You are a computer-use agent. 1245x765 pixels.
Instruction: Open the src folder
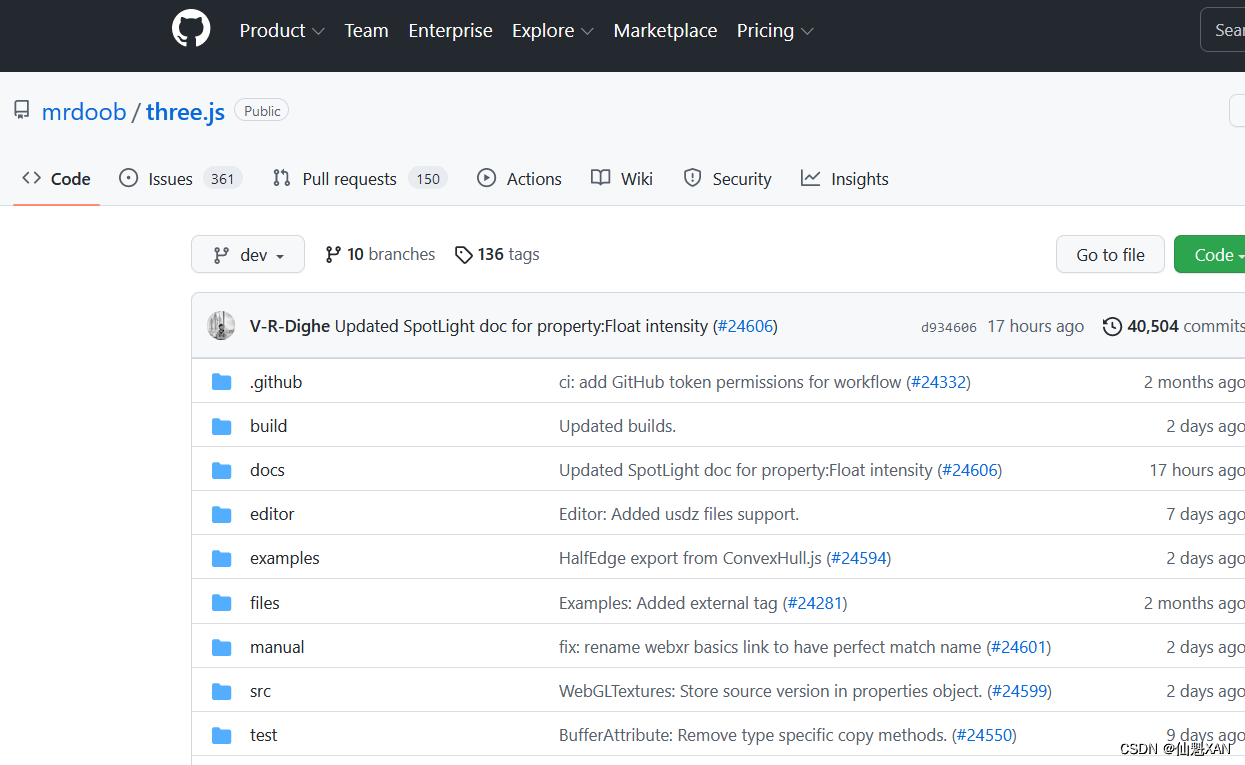[x=260, y=691]
